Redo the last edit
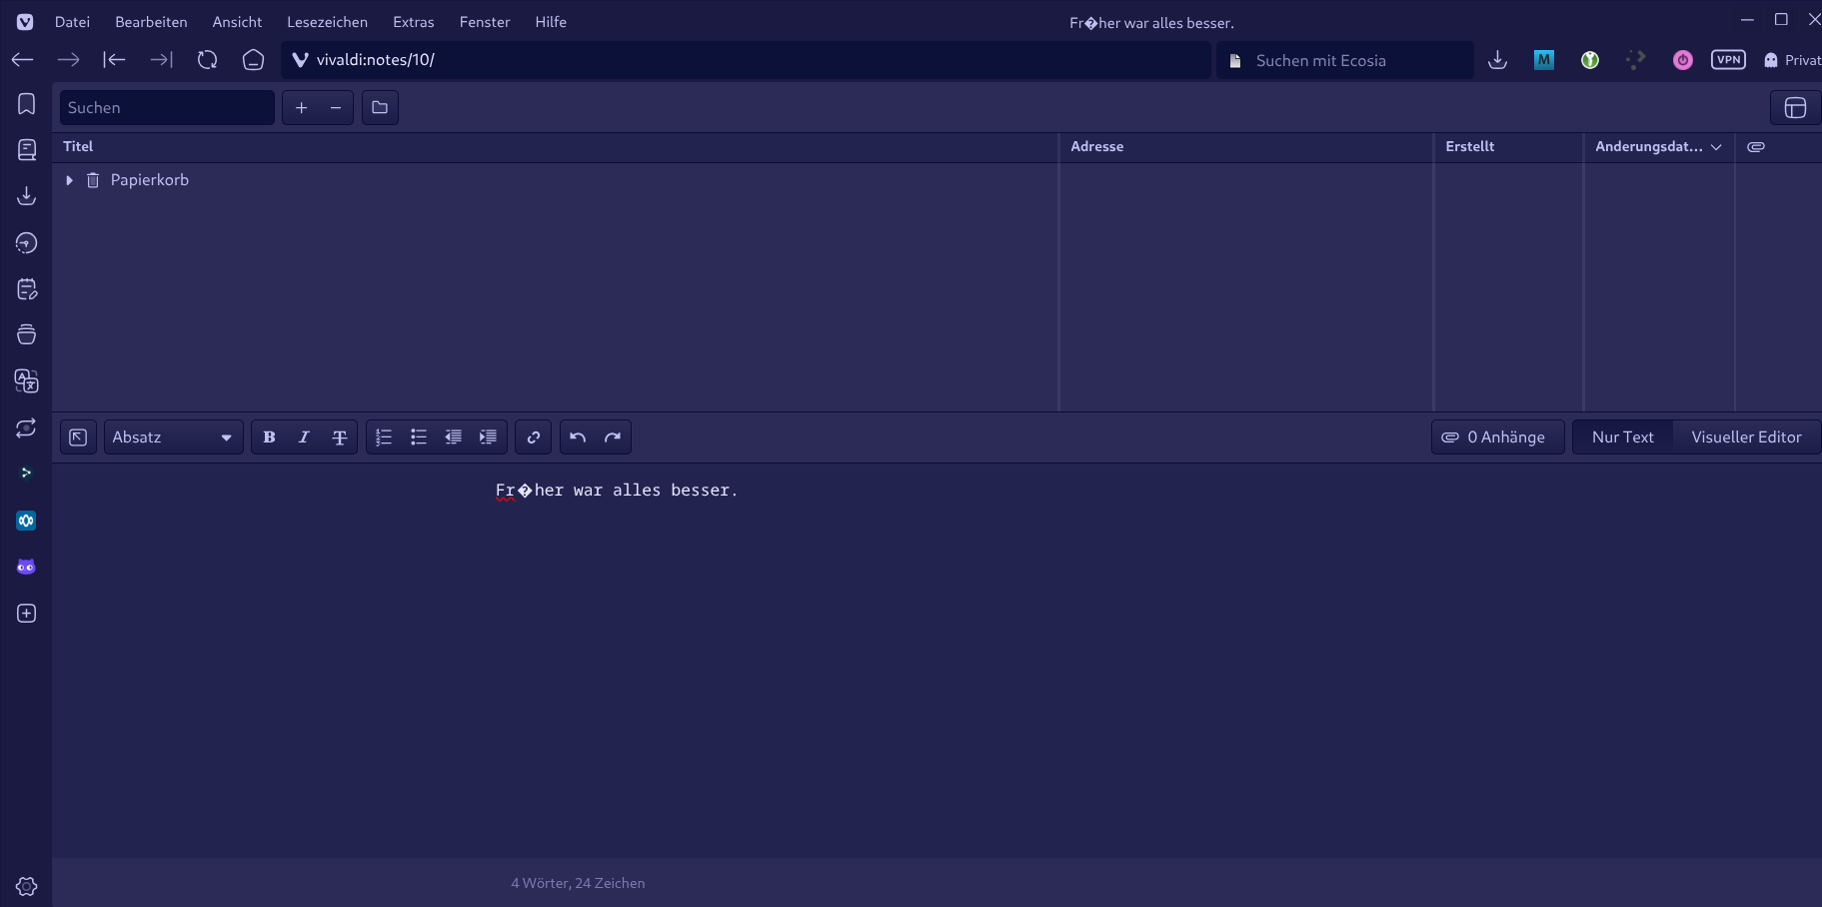1822x907 pixels. [x=613, y=437]
